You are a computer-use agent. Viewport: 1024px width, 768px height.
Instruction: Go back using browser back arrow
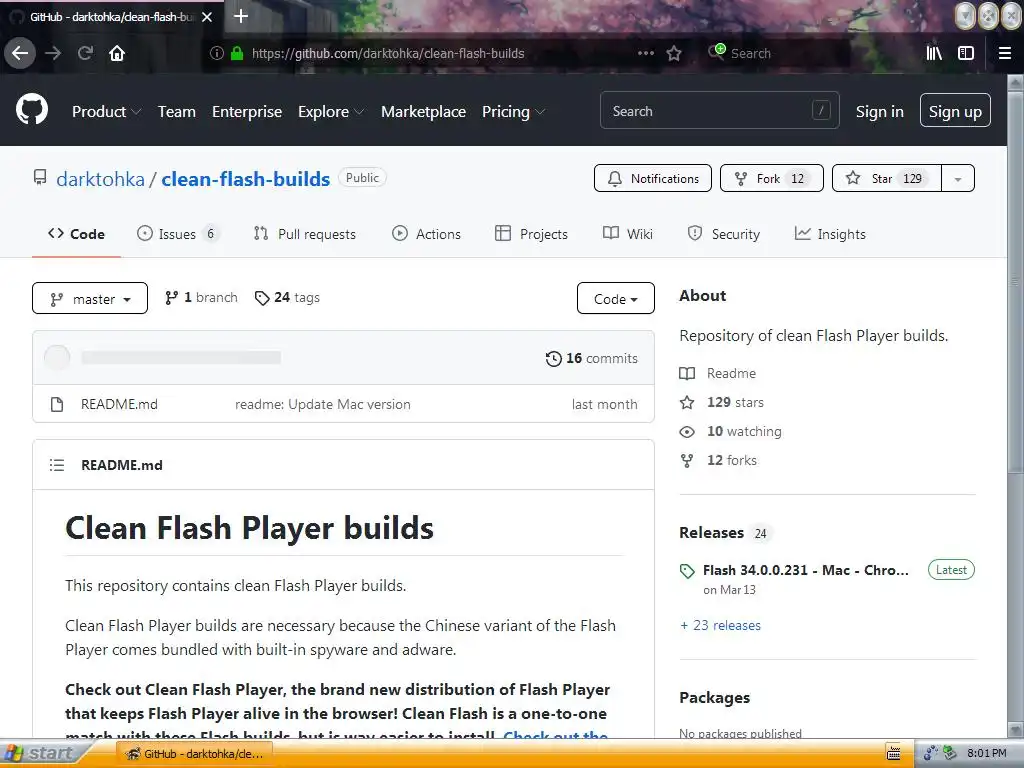click(x=20, y=53)
